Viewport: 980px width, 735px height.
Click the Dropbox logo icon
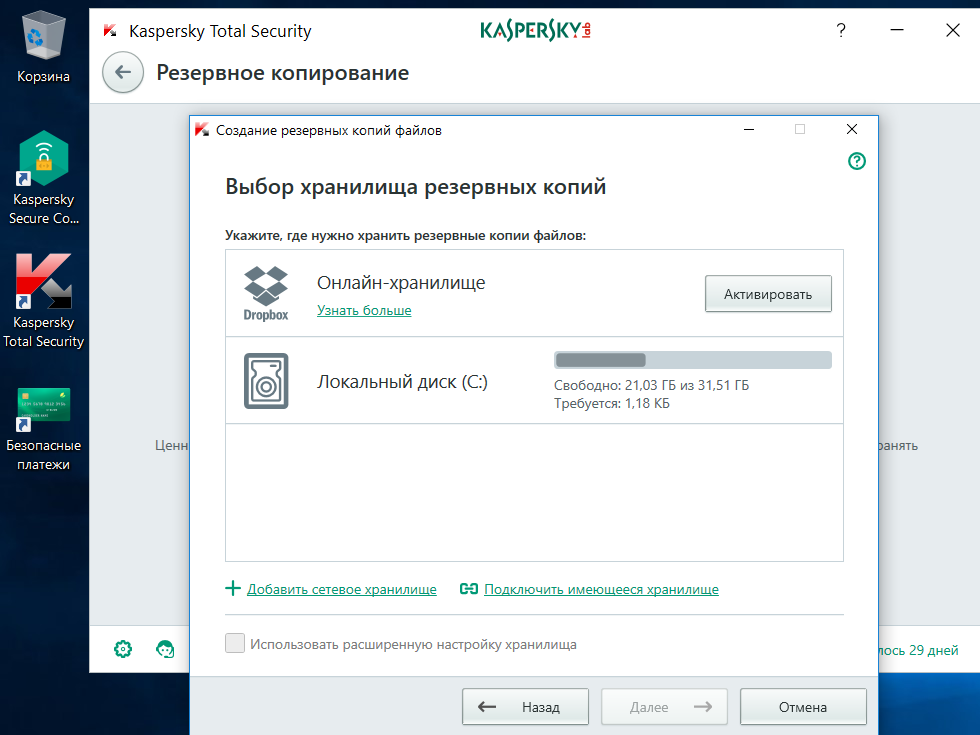(266, 293)
